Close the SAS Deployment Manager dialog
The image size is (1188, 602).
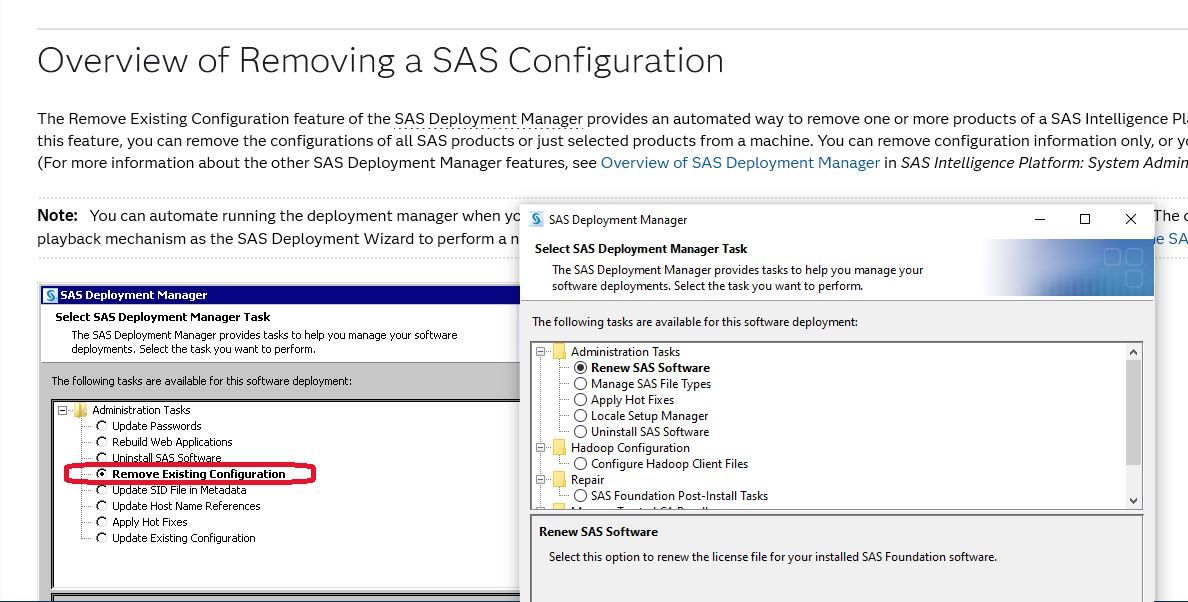pyautogui.click(x=1131, y=220)
